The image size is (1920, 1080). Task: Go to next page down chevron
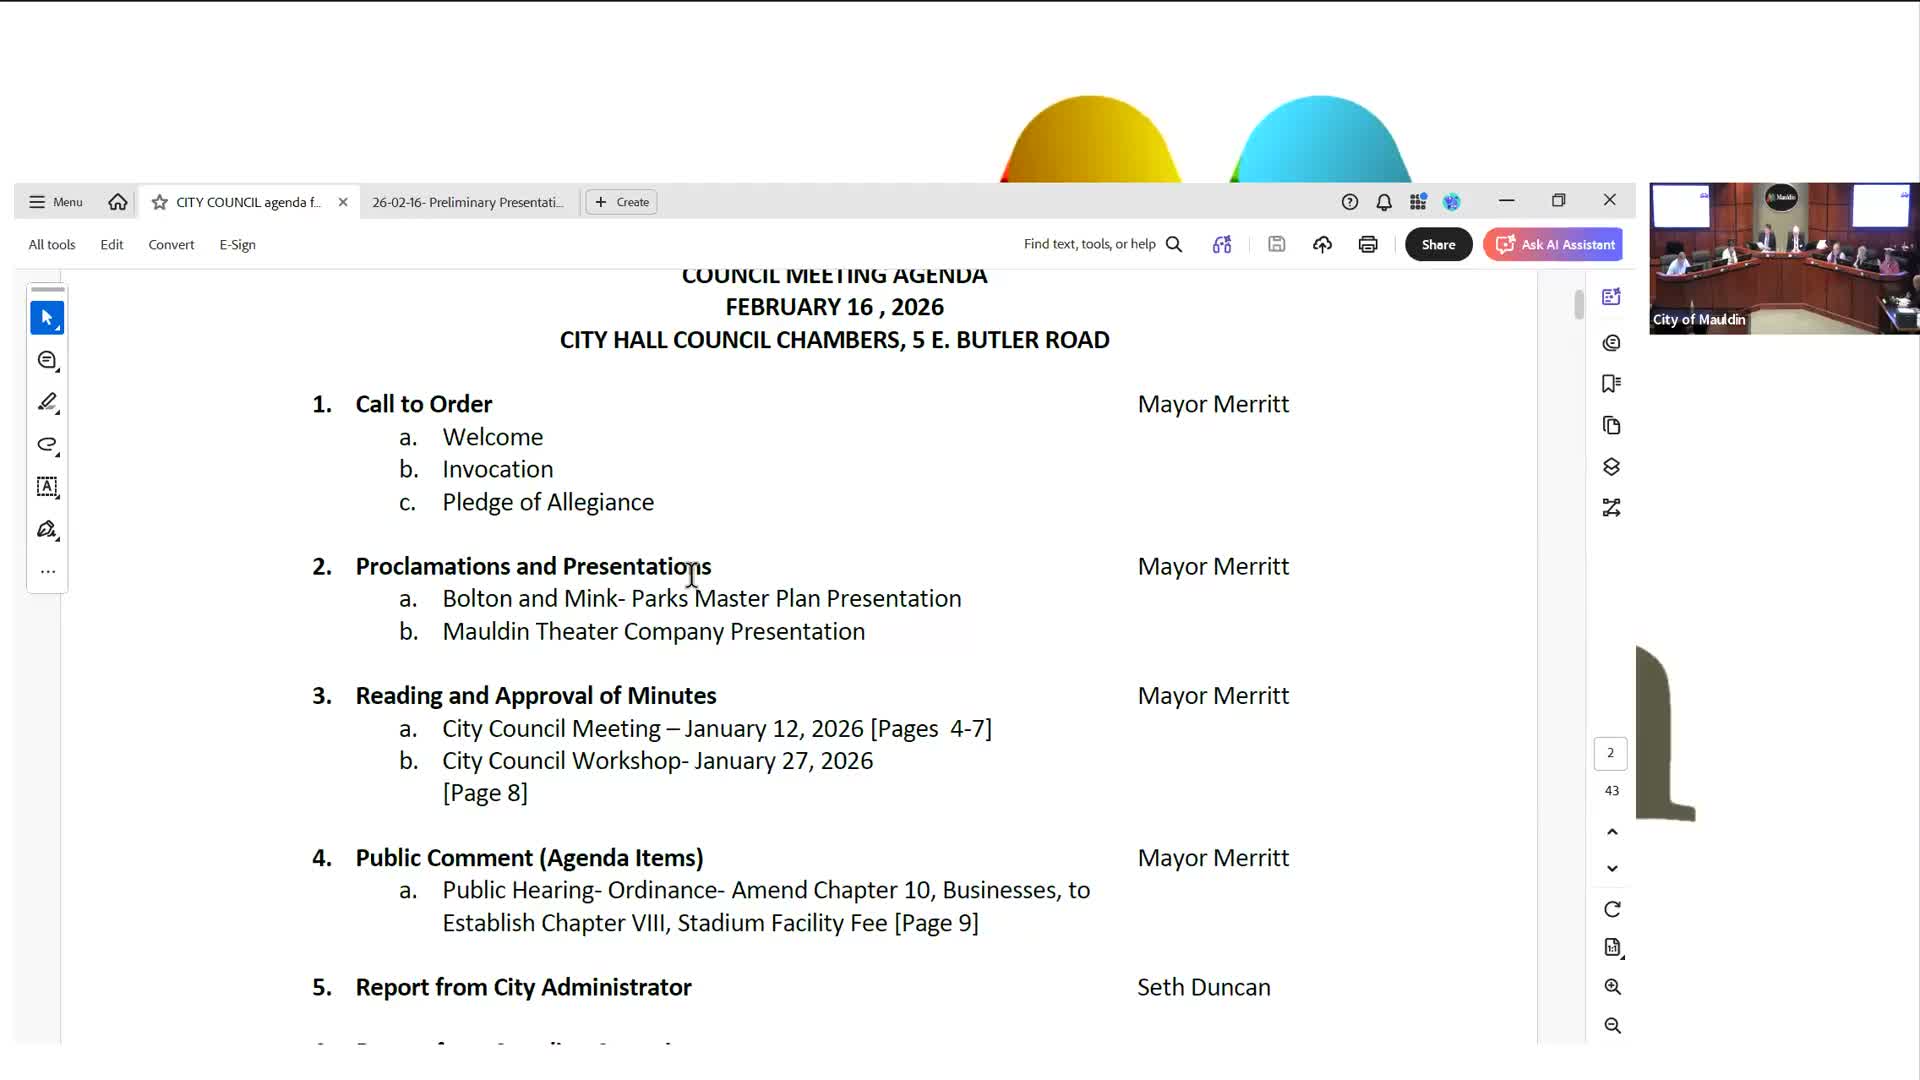tap(1612, 868)
